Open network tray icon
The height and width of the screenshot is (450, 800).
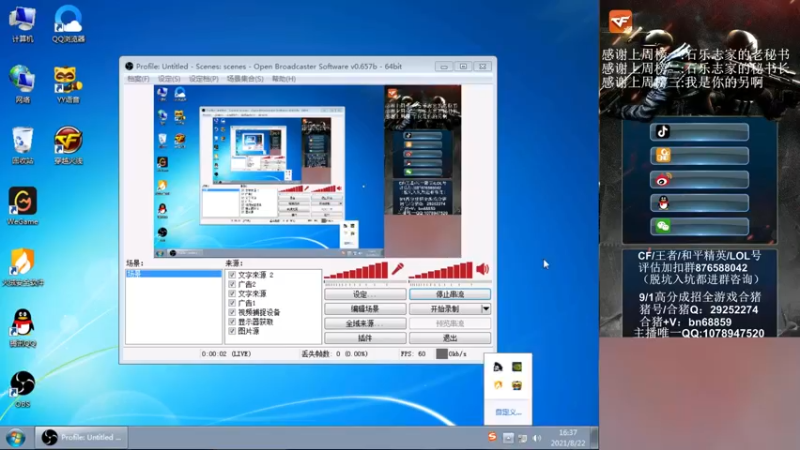coord(522,438)
